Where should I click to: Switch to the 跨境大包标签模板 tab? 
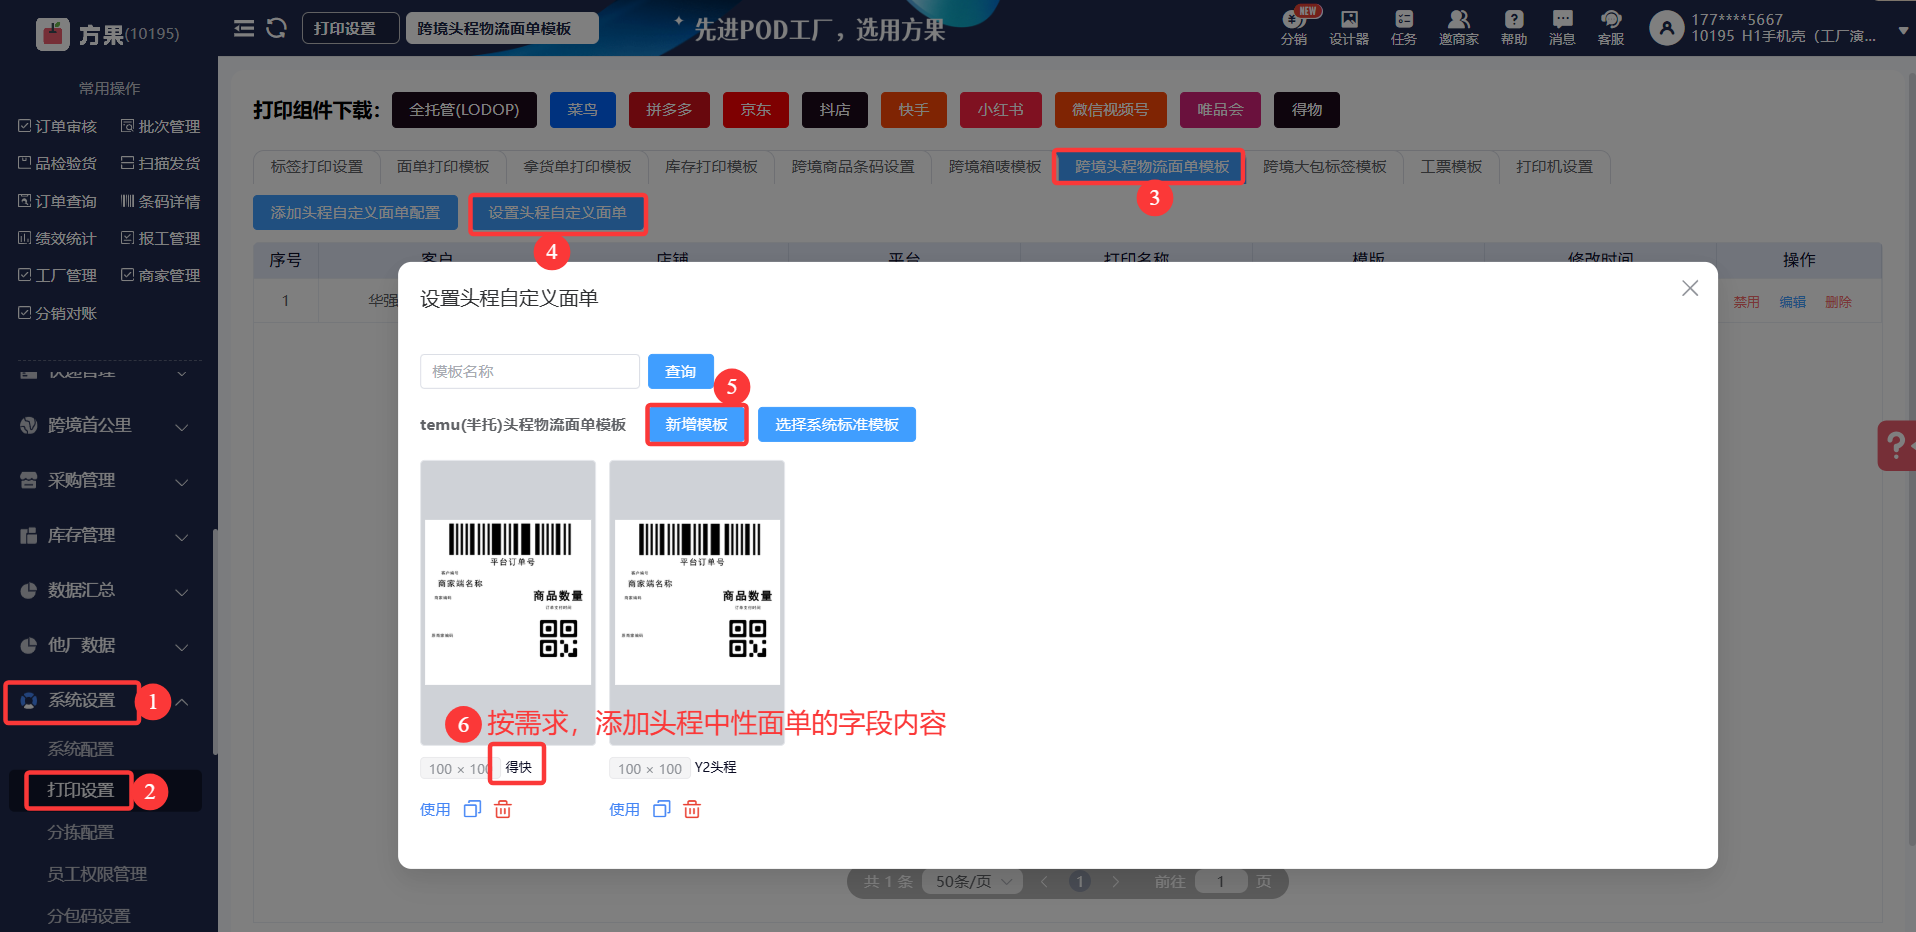pyautogui.click(x=1325, y=167)
